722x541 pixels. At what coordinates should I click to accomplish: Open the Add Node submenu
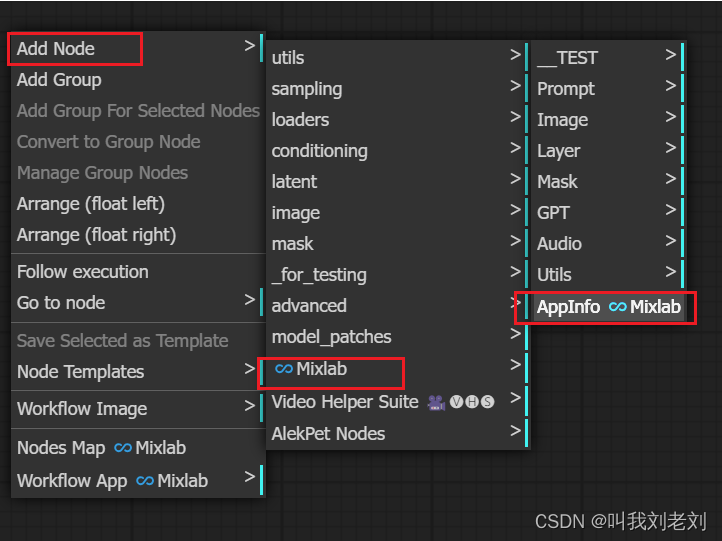137,48
